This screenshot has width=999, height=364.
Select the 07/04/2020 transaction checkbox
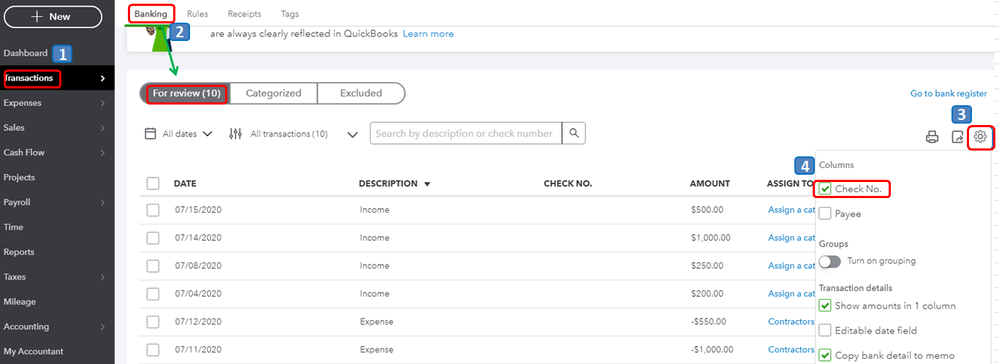click(153, 294)
